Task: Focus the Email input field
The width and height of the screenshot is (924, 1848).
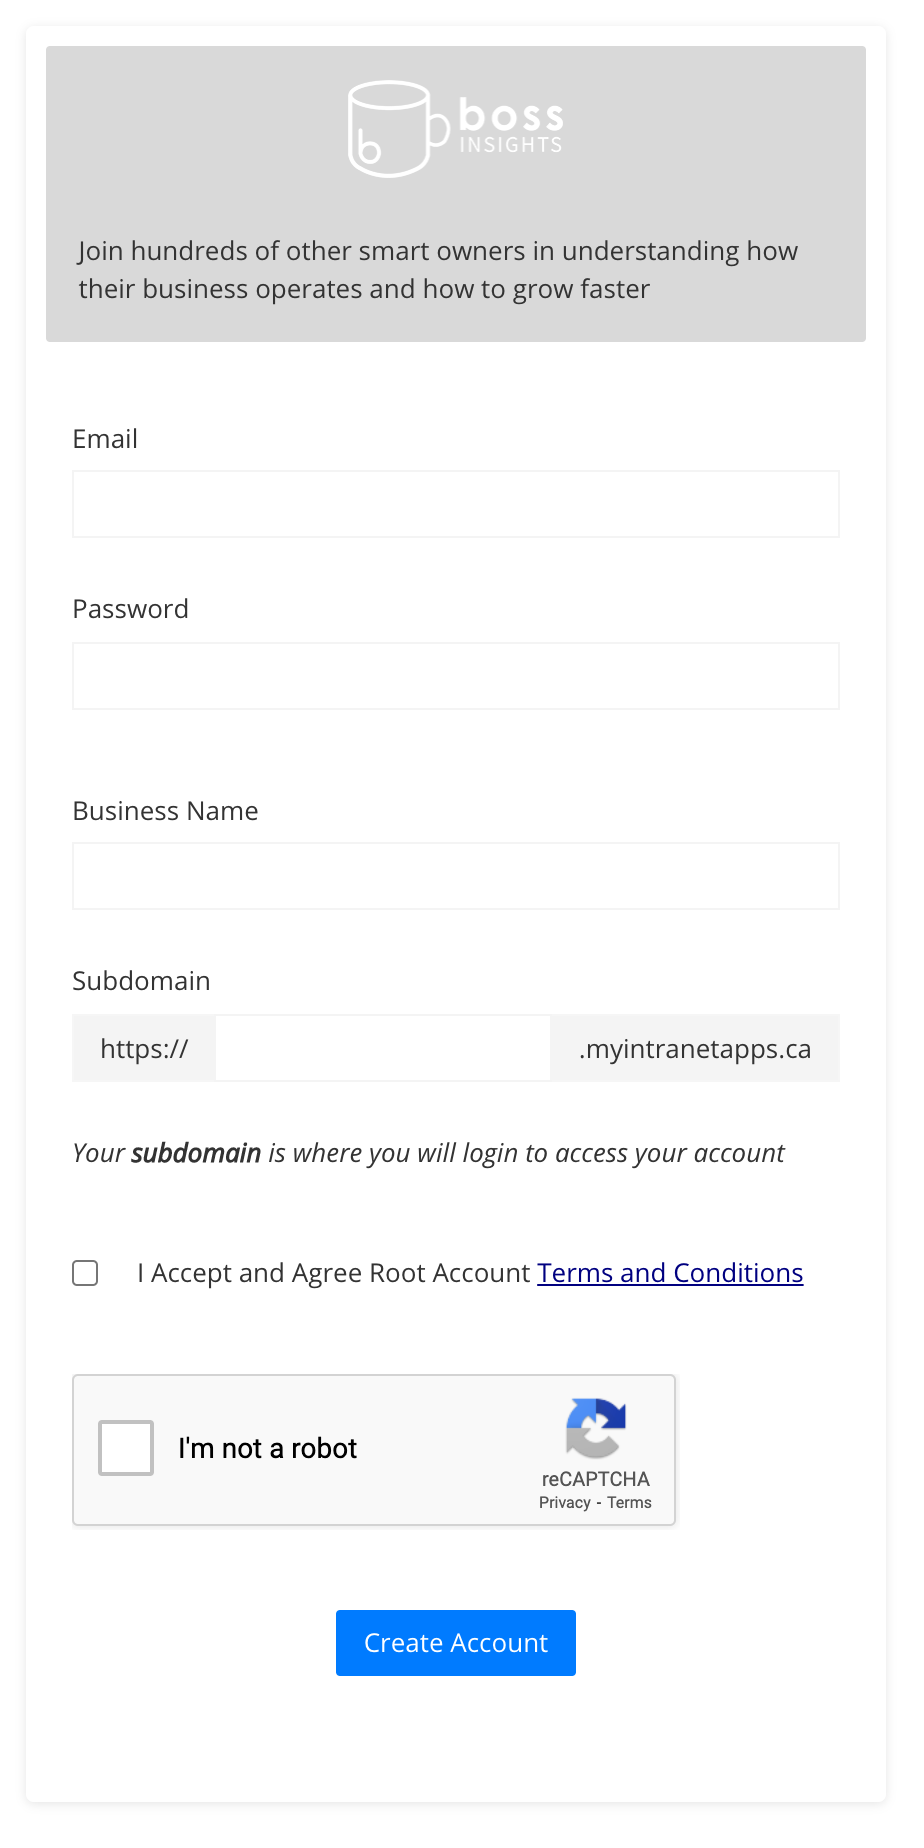Action: (456, 504)
